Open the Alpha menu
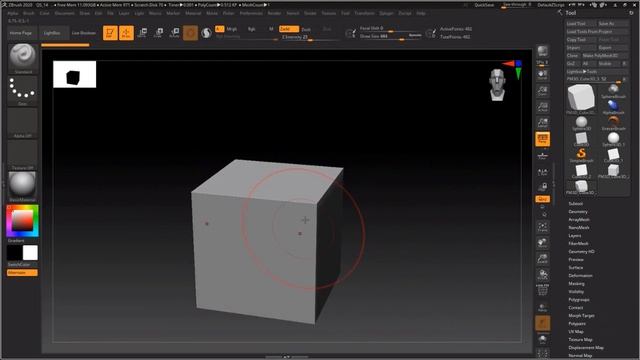The width and height of the screenshot is (640, 360). (13, 13)
